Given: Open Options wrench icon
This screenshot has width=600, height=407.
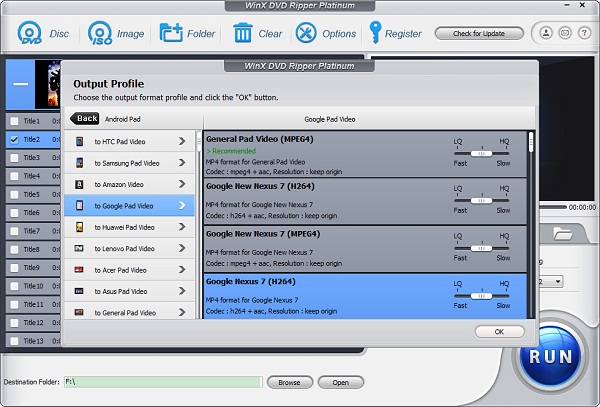Looking at the screenshot, I should [x=306, y=33].
